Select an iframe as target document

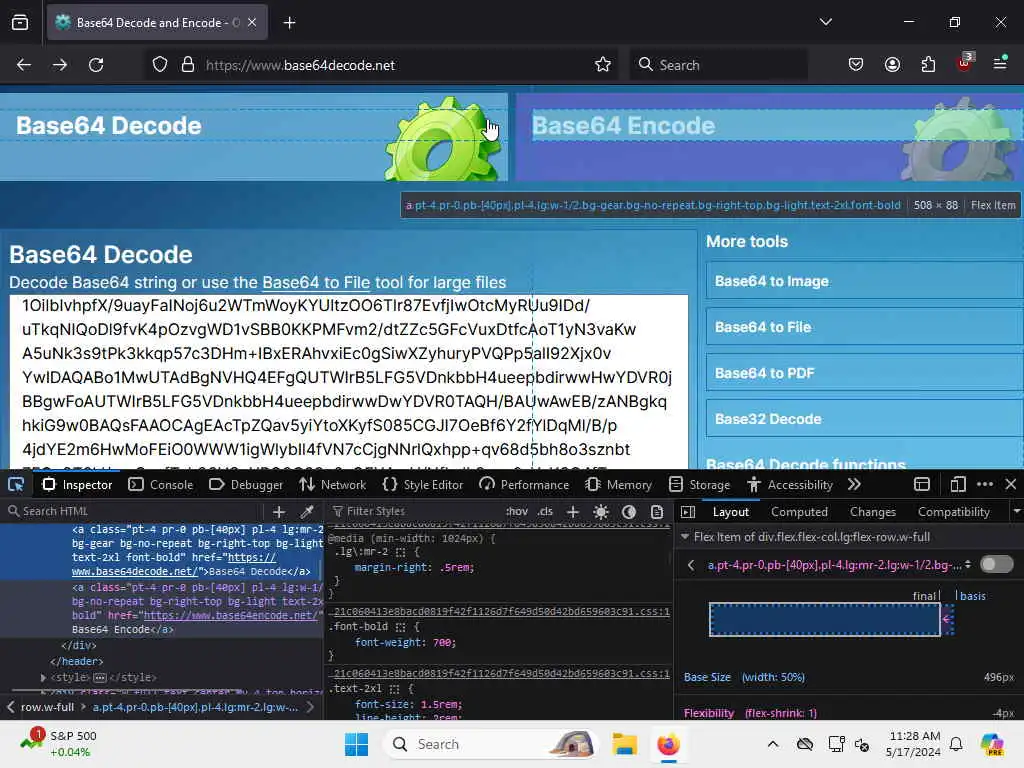(x=921, y=485)
